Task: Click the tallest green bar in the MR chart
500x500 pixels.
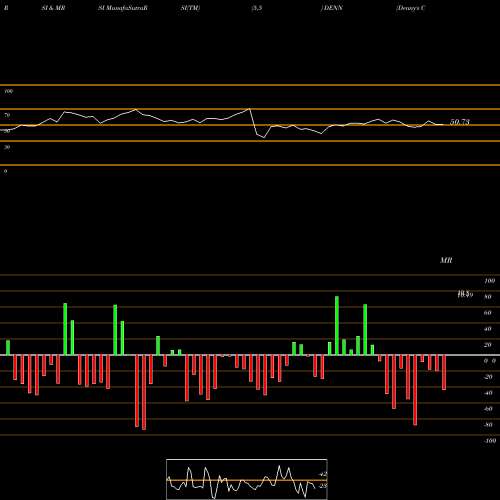Action: pos(337,326)
